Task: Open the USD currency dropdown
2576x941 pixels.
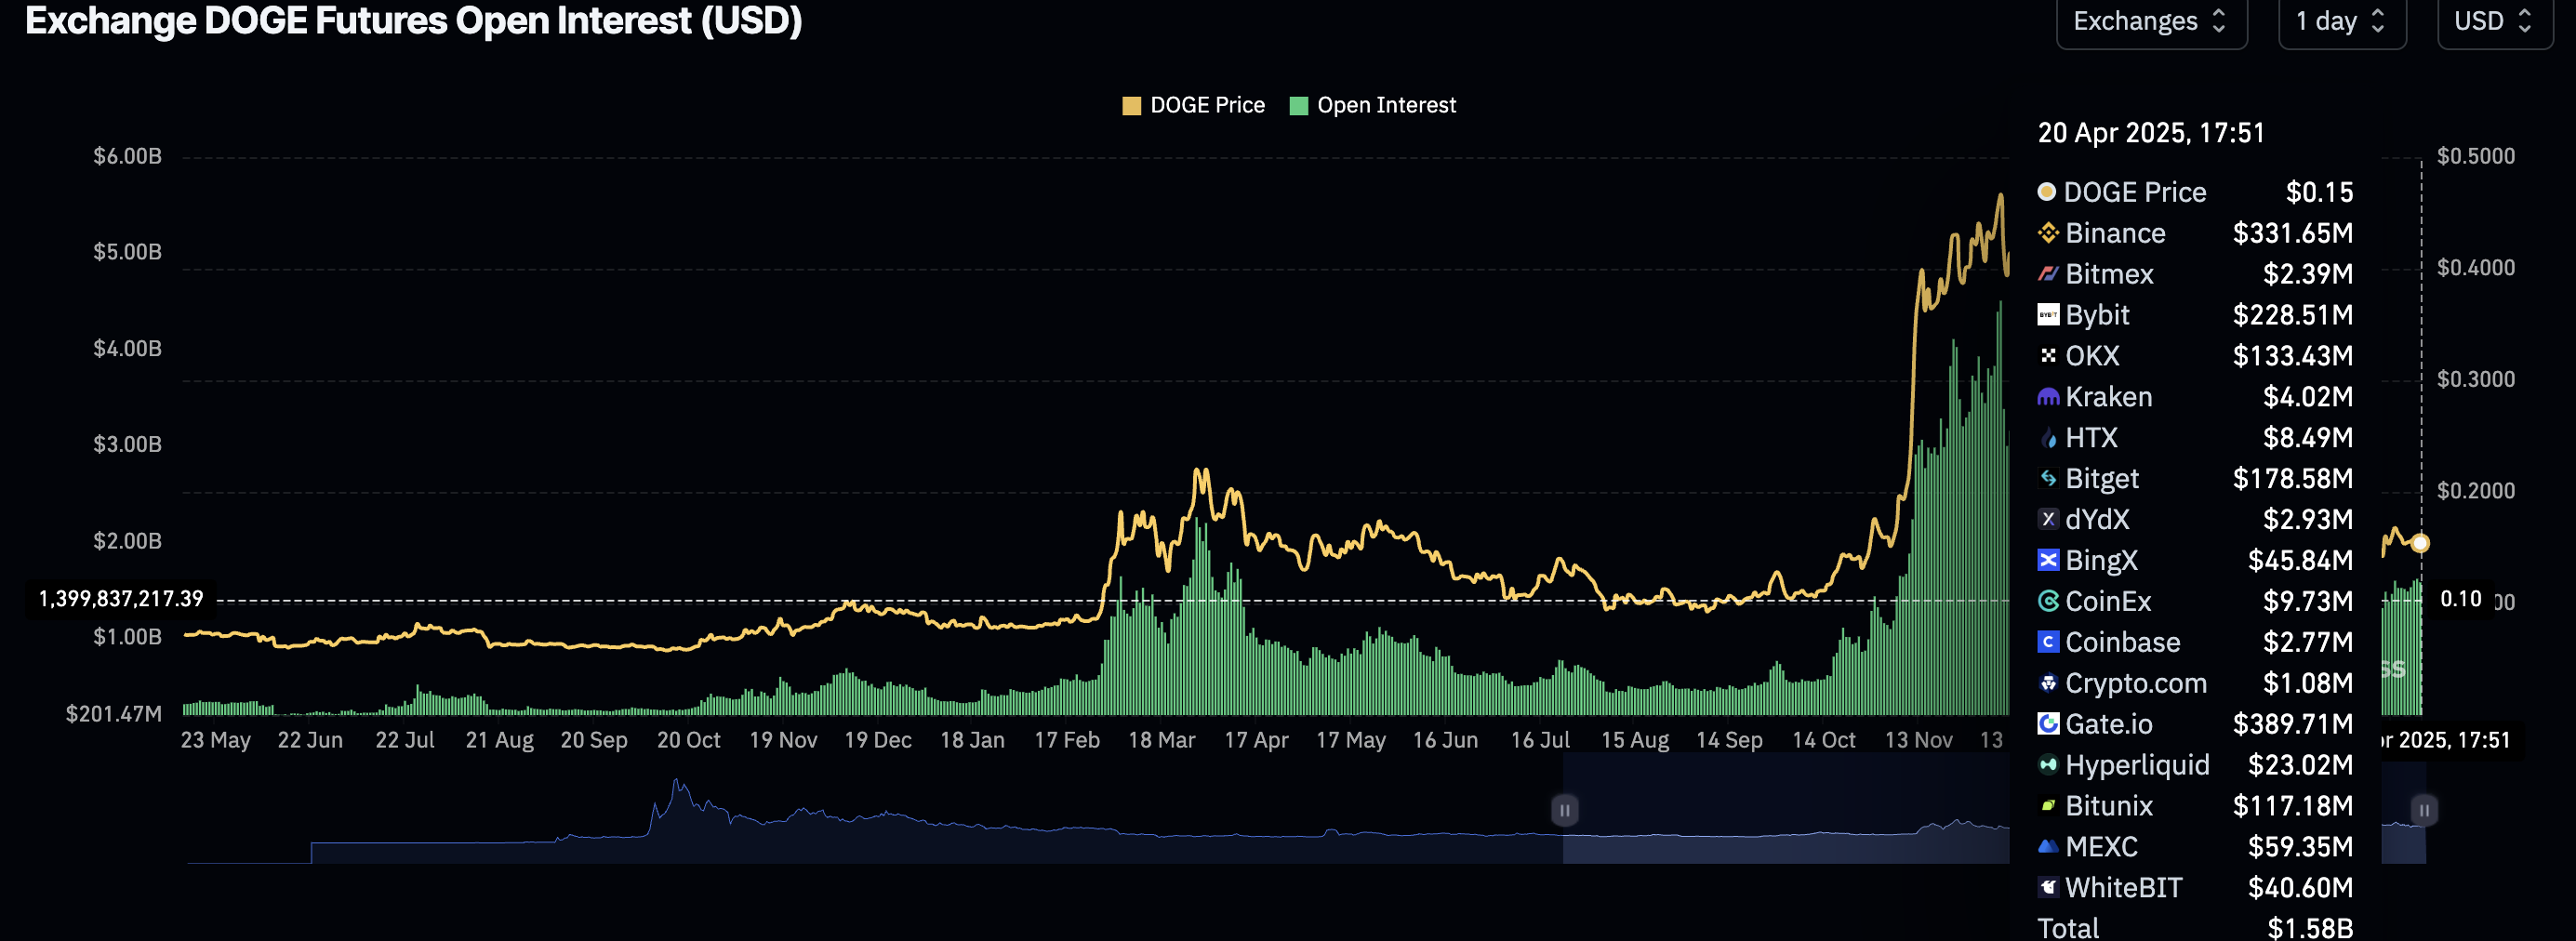Action: (x=2494, y=21)
